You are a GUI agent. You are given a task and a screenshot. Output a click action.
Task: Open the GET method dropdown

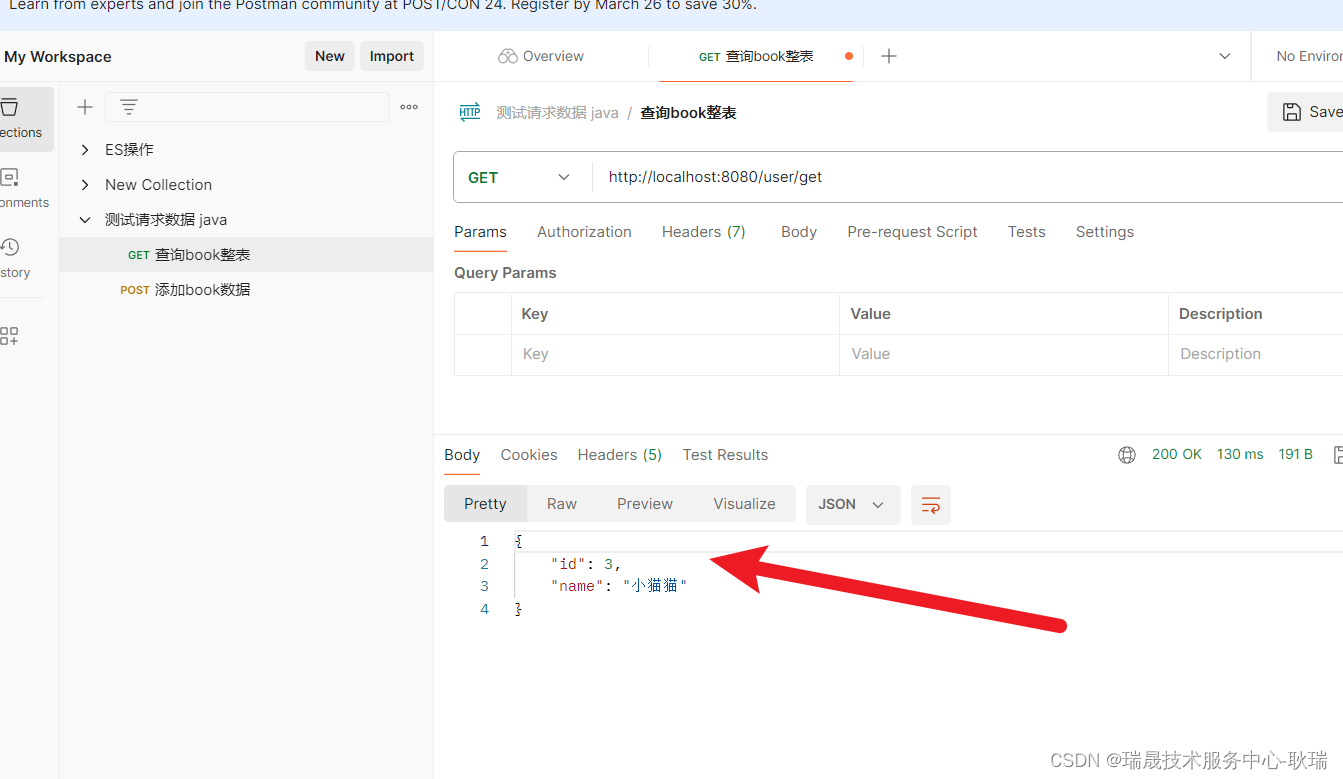(x=563, y=176)
